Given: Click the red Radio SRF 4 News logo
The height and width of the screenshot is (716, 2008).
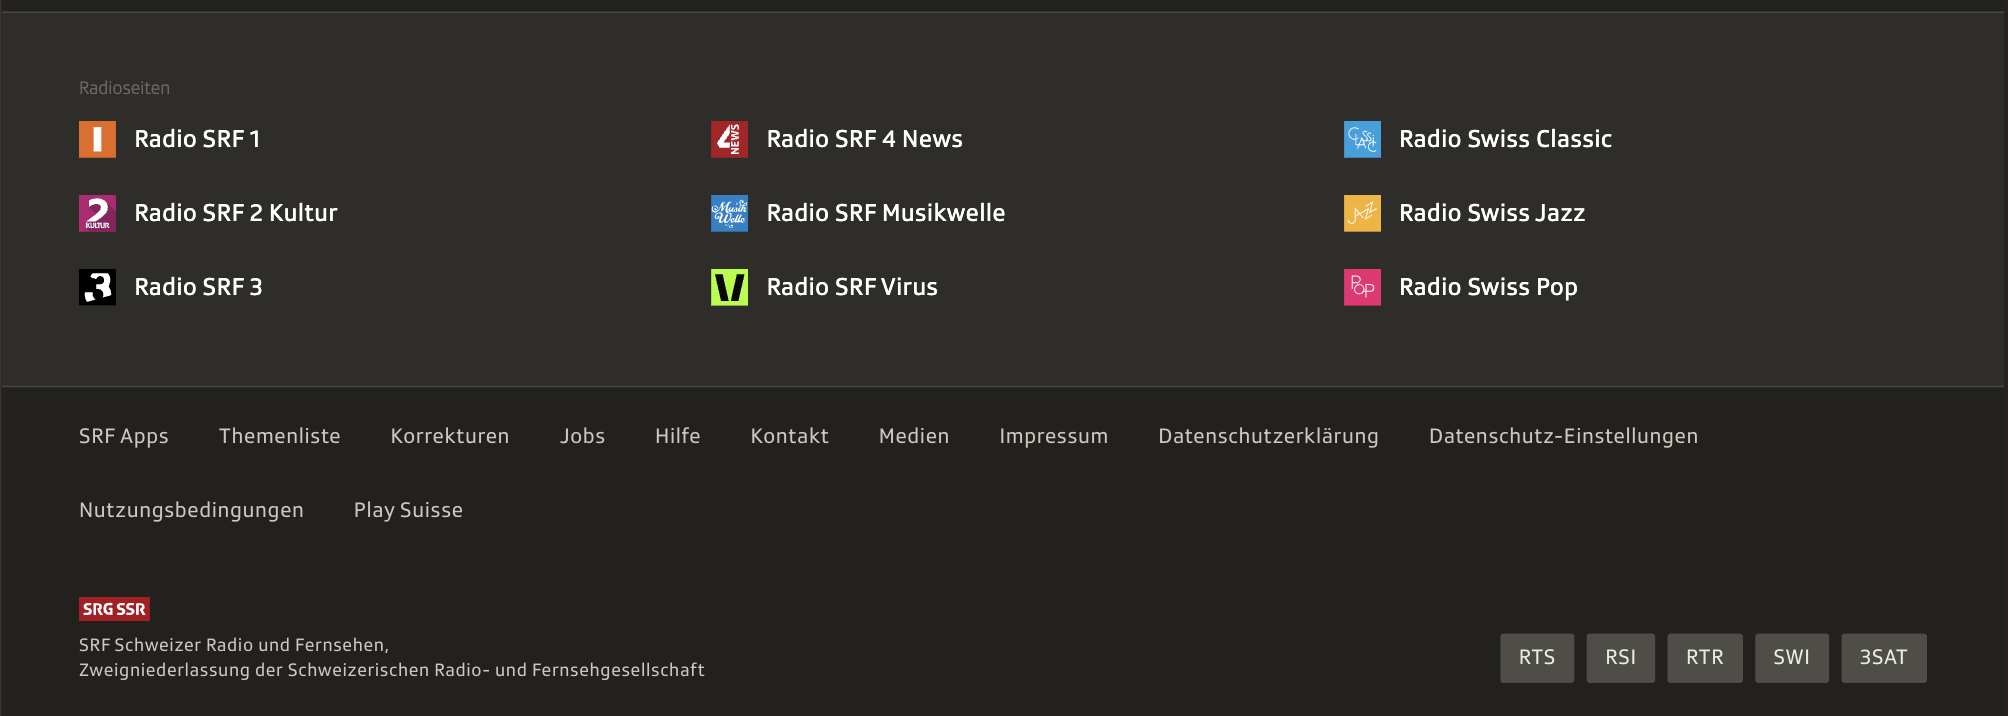Looking at the screenshot, I should tap(729, 139).
